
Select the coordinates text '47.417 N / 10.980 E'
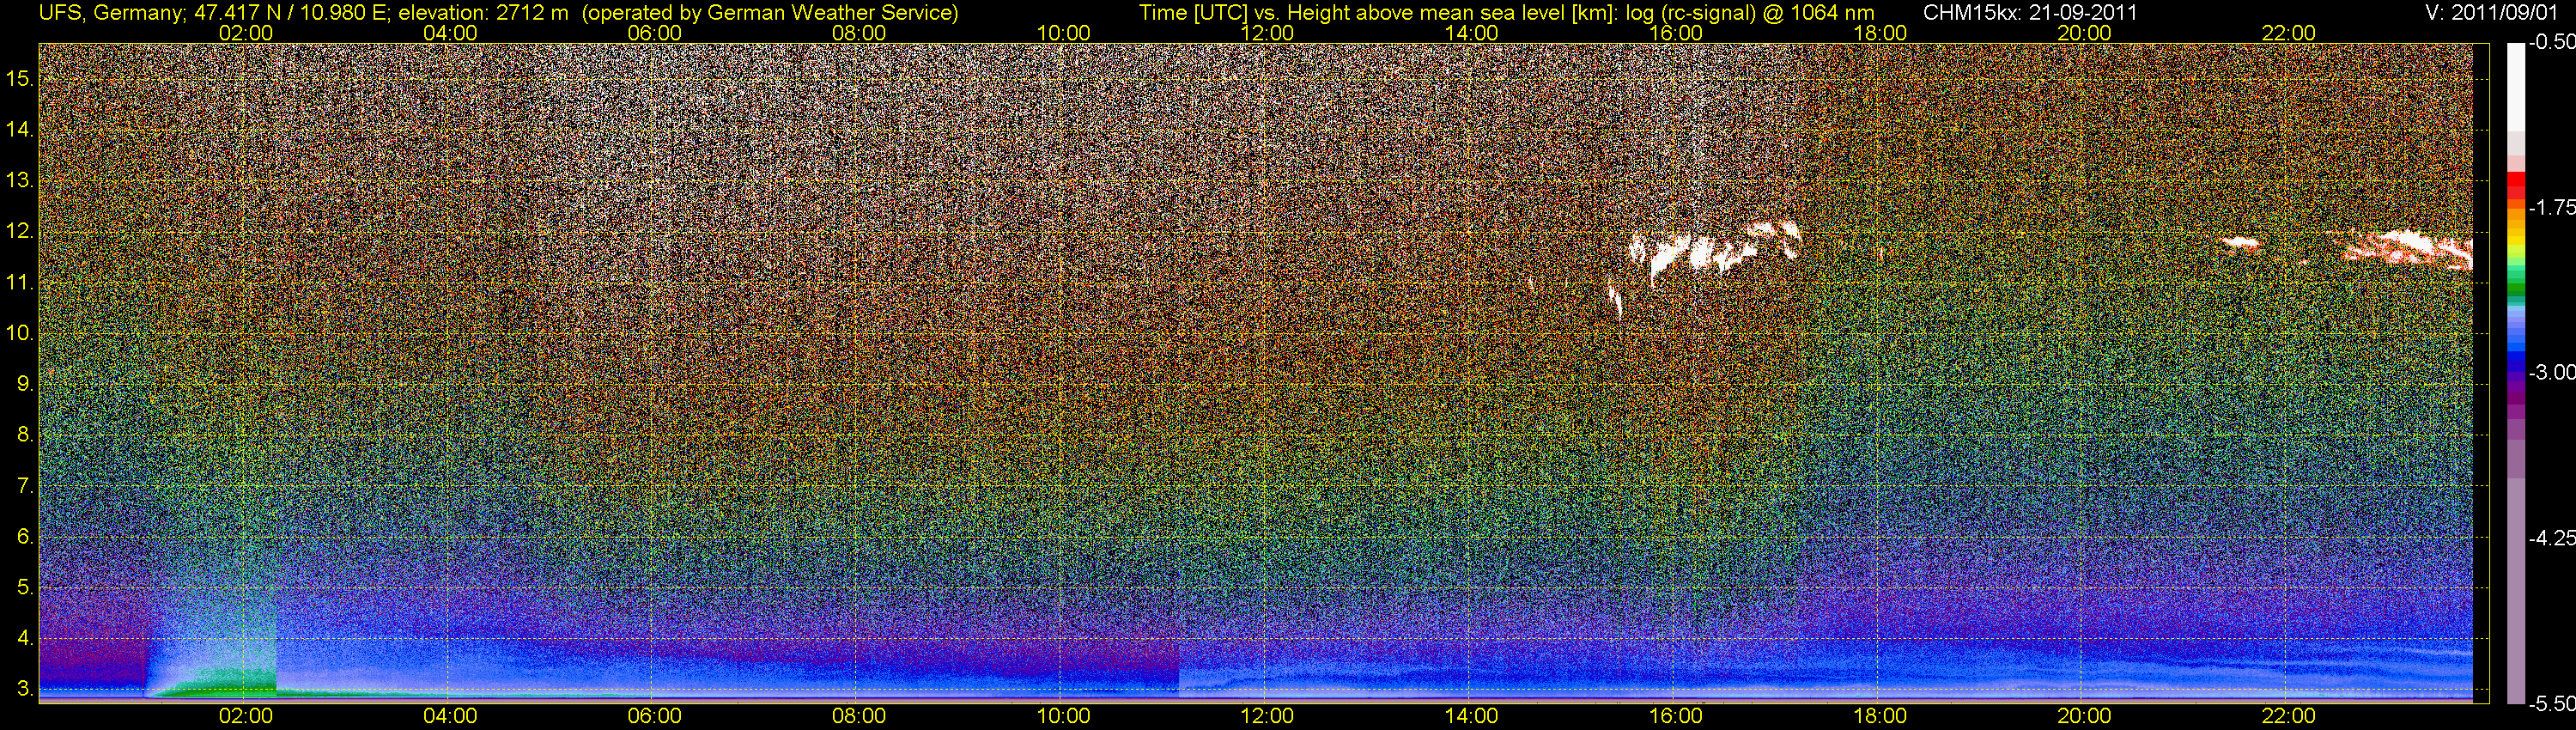(290, 13)
